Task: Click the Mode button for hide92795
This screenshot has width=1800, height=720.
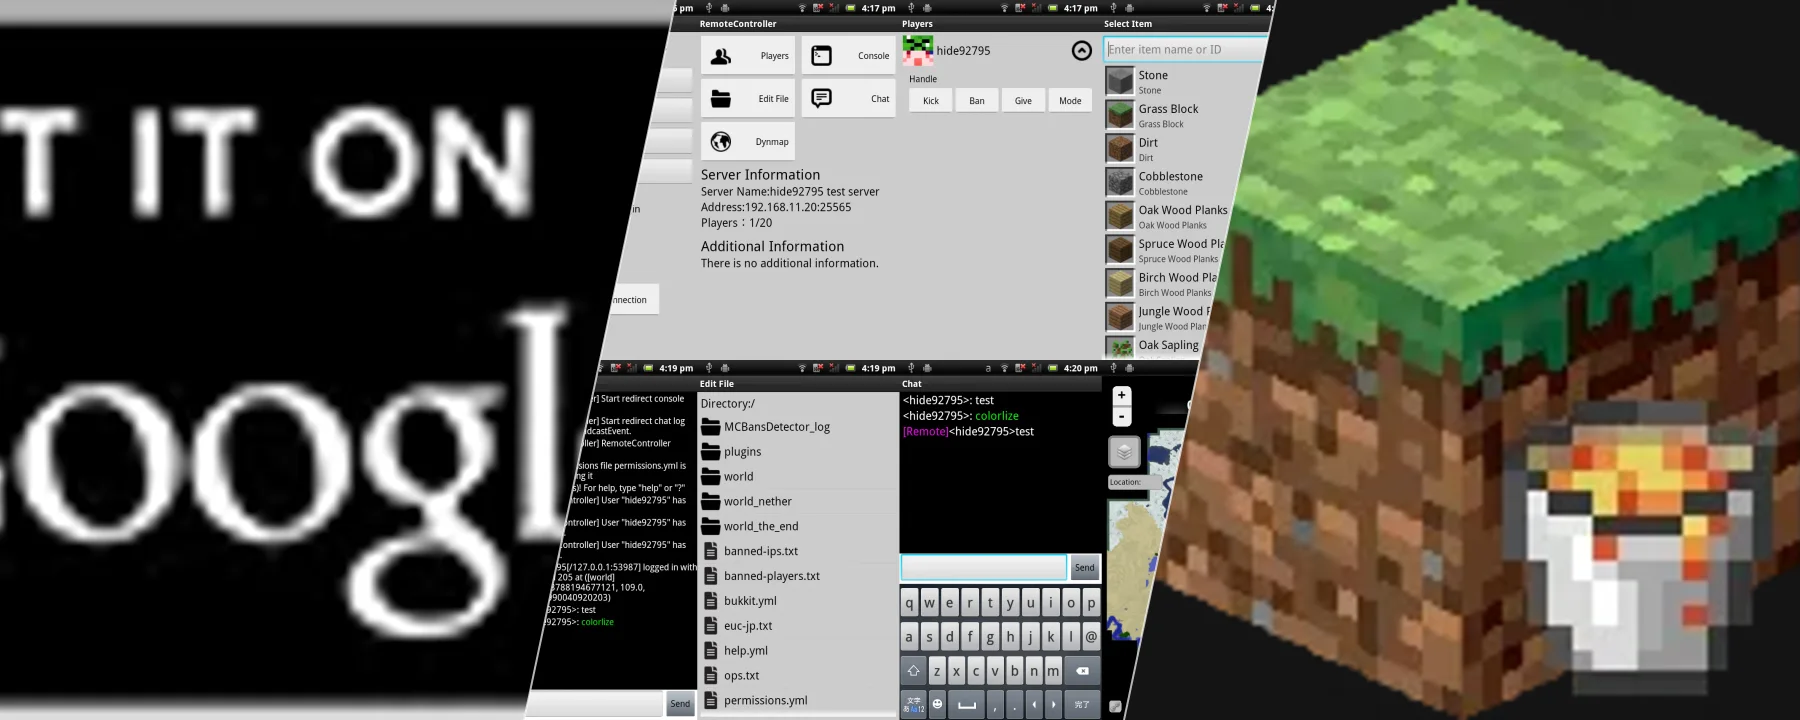Action: (x=1070, y=101)
